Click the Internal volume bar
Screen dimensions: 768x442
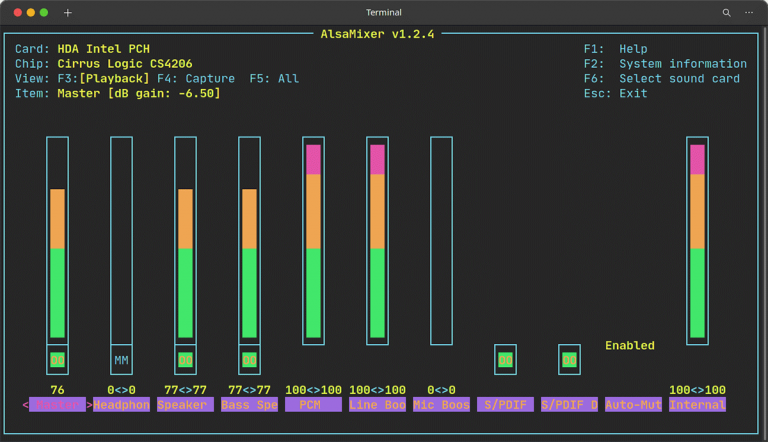697,241
